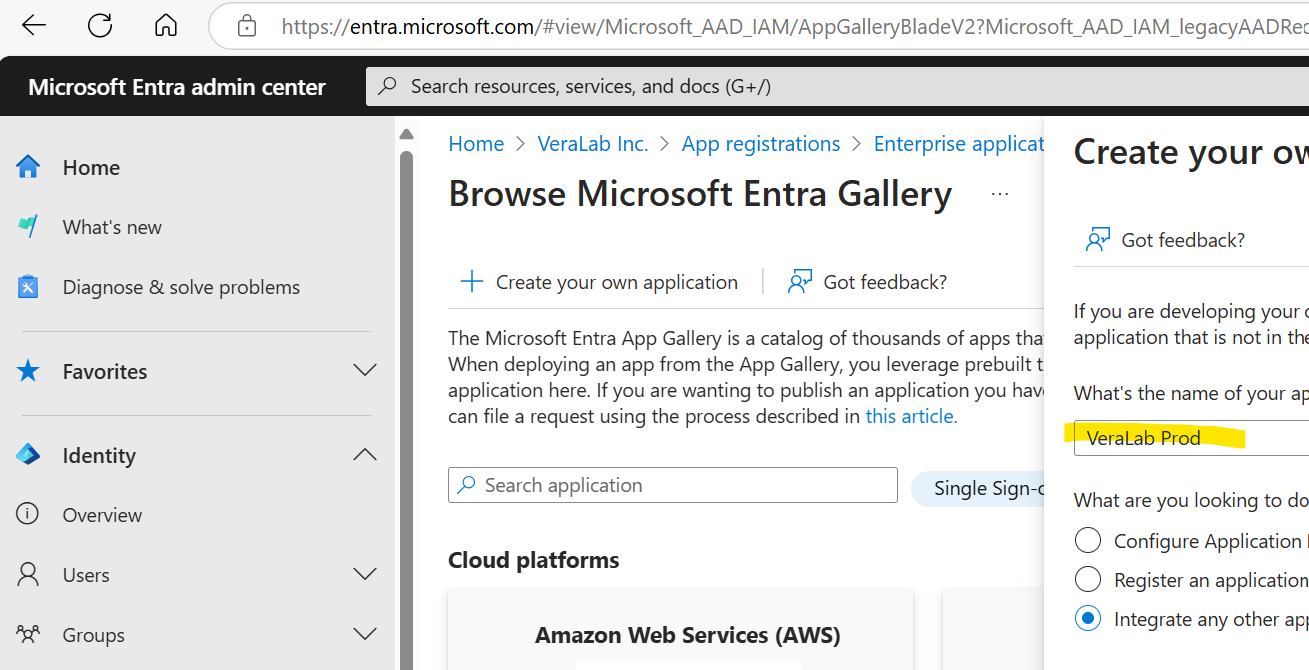
Task: Select Integrate any other application radio option
Action: [x=1087, y=619]
